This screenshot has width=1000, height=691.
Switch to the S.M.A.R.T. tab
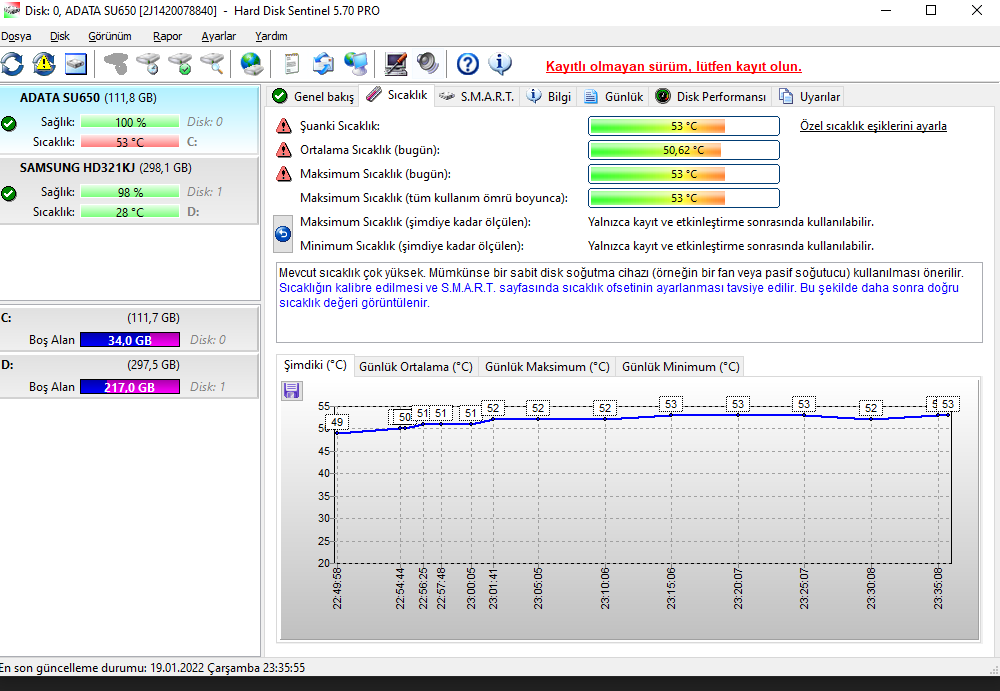pyautogui.click(x=477, y=96)
